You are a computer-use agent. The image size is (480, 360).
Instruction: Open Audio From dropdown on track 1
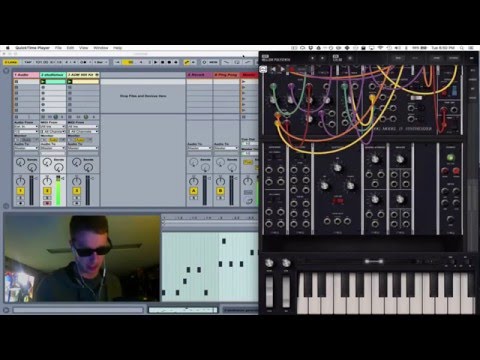26,127
